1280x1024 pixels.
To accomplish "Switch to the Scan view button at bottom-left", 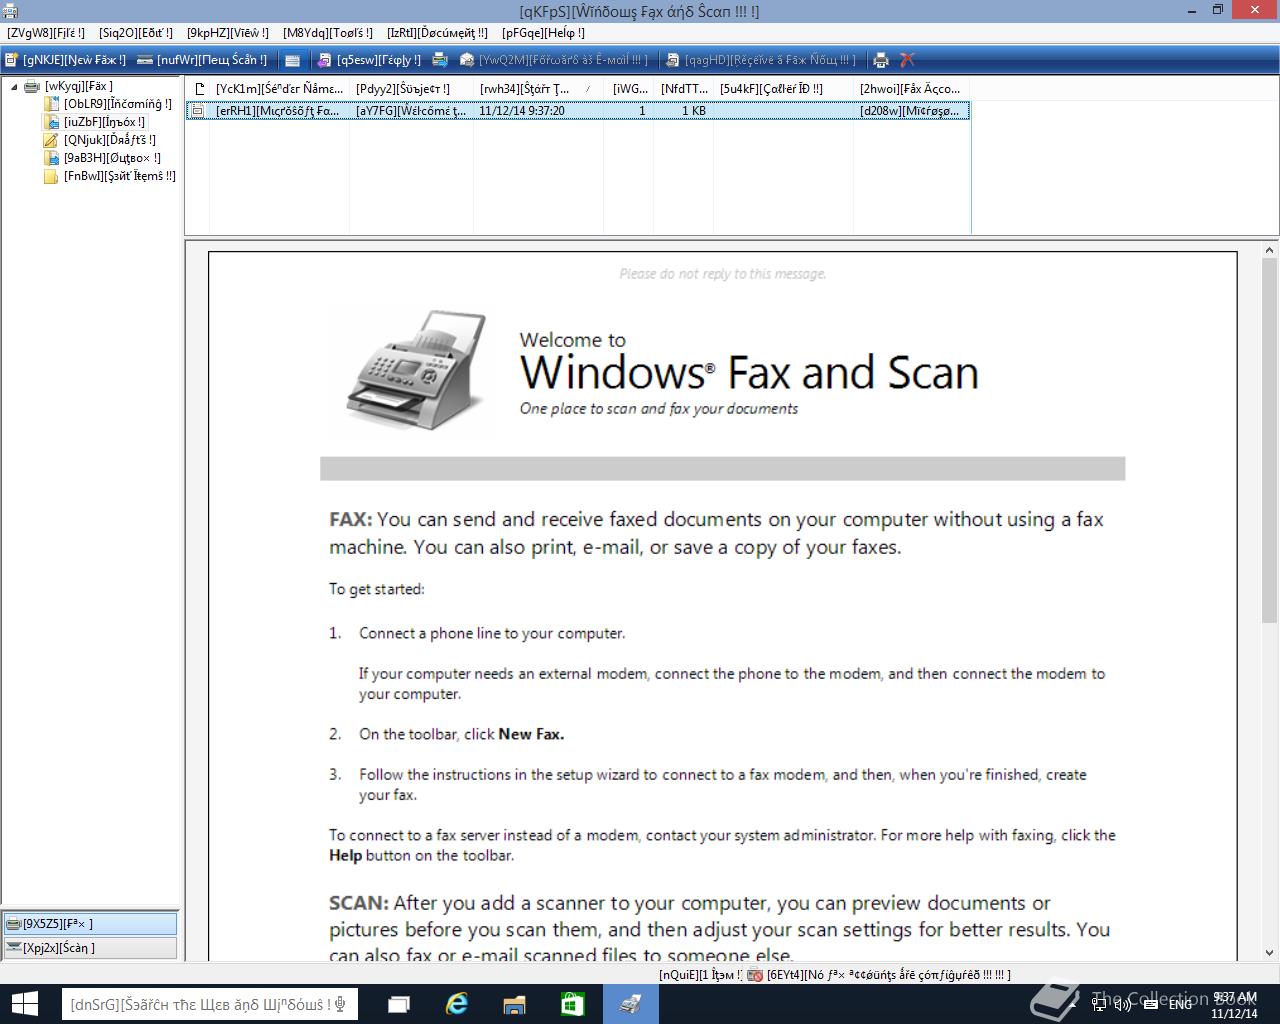I will tap(90, 948).
